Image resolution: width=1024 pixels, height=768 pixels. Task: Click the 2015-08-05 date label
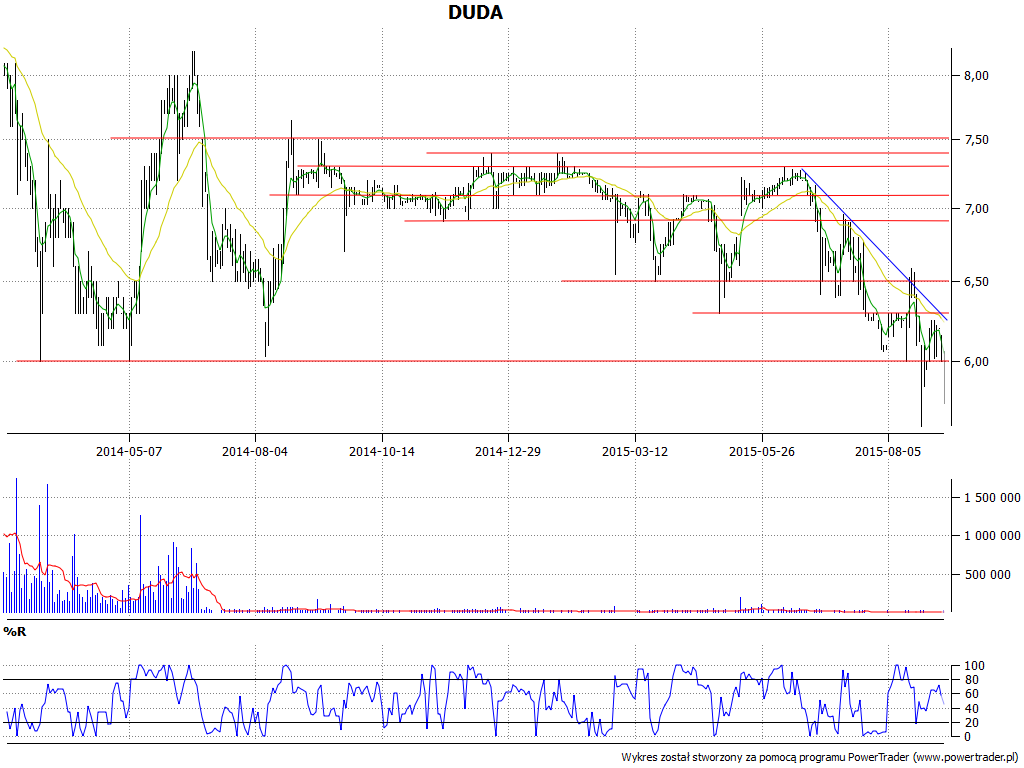click(888, 451)
